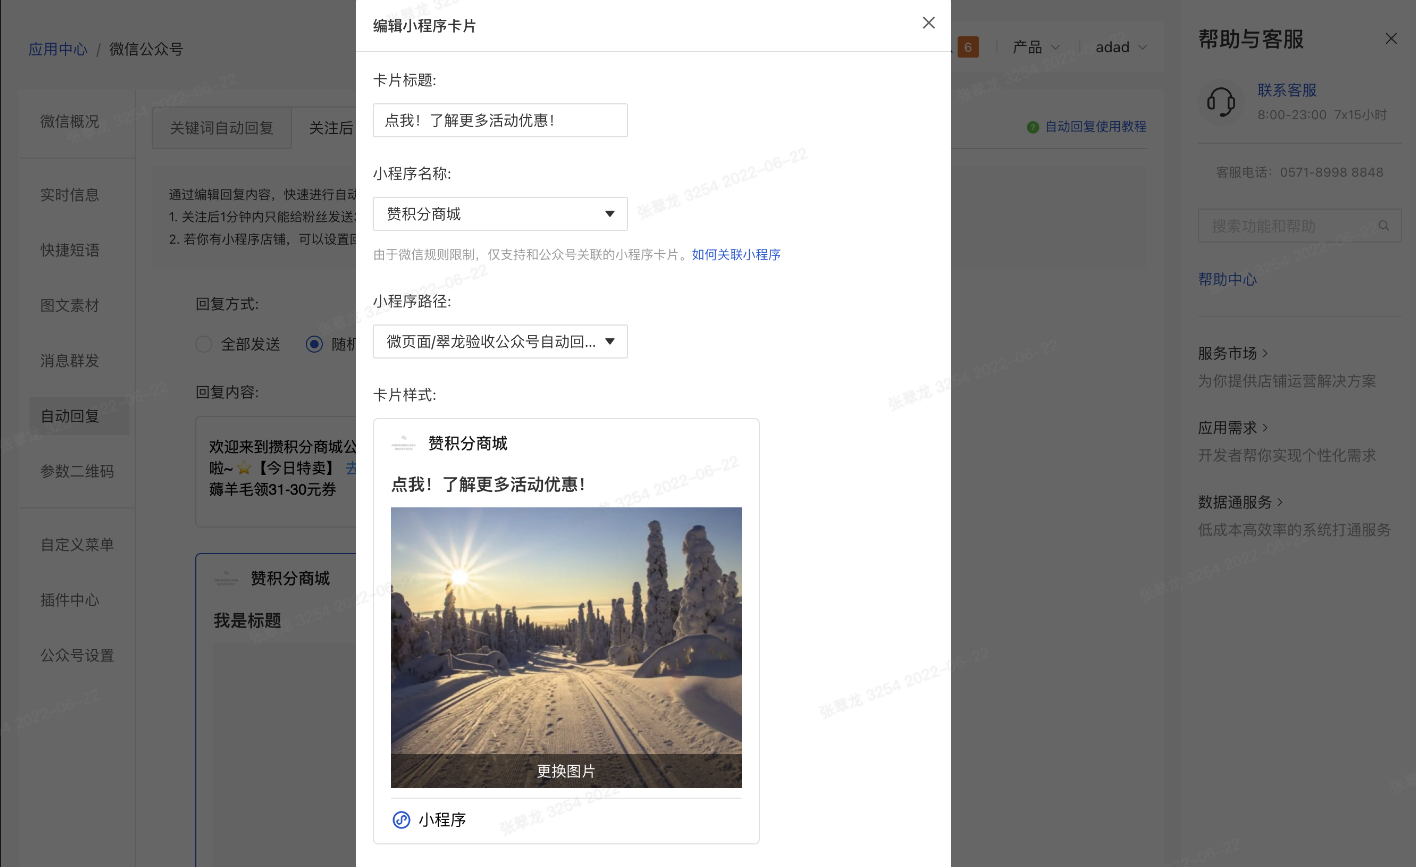This screenshot has width=1416, height=867.
Task: Click the orange notification badge 6
Action: coord(968,47)
